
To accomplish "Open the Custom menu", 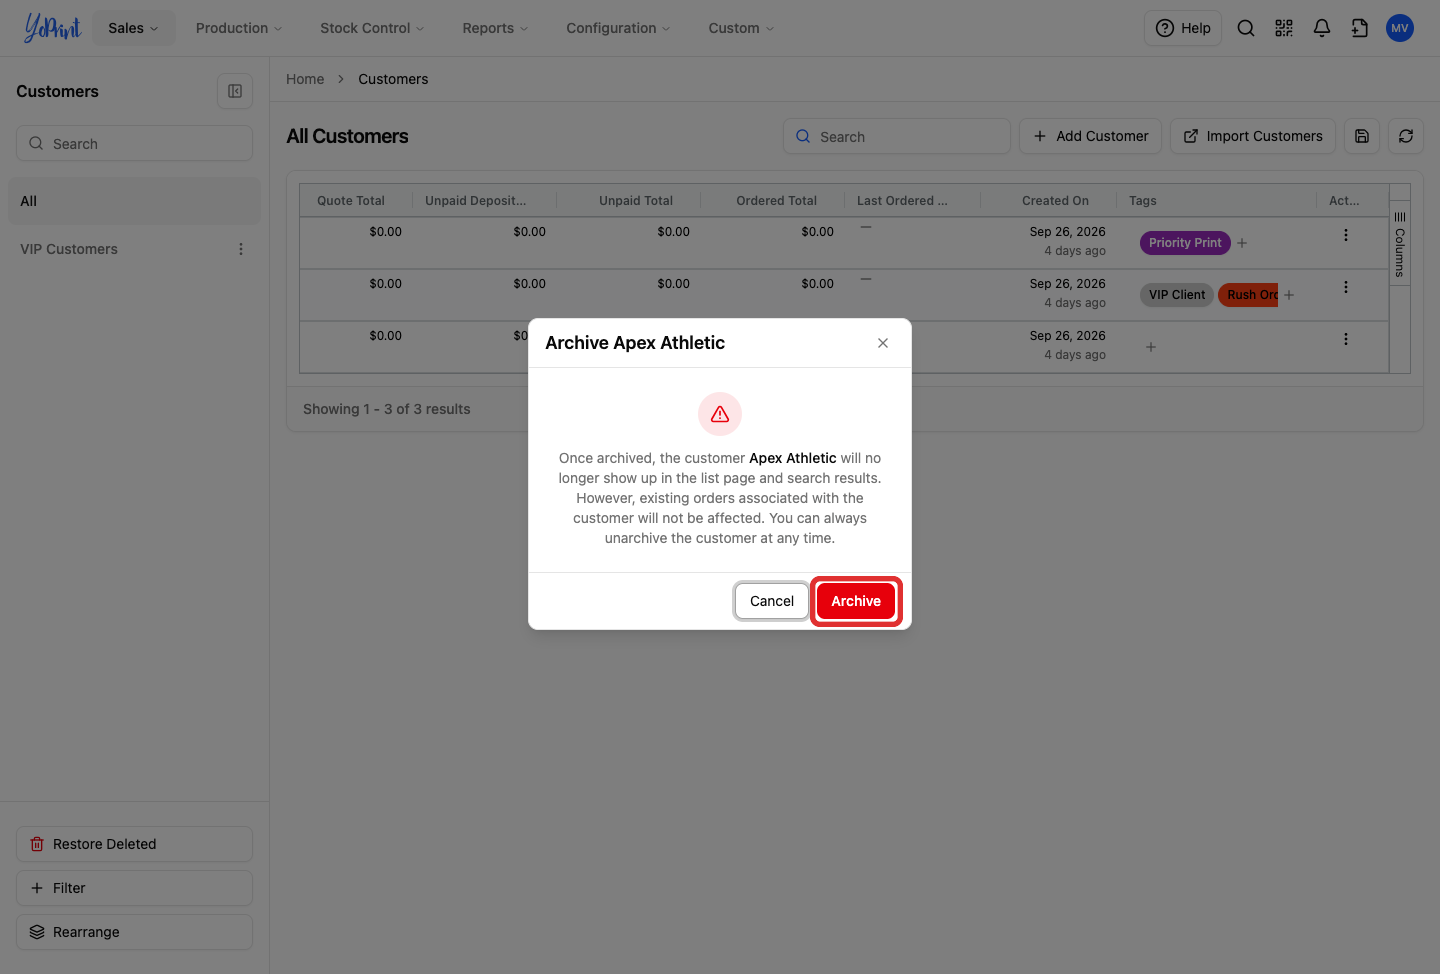I will (x=741, y=28).
